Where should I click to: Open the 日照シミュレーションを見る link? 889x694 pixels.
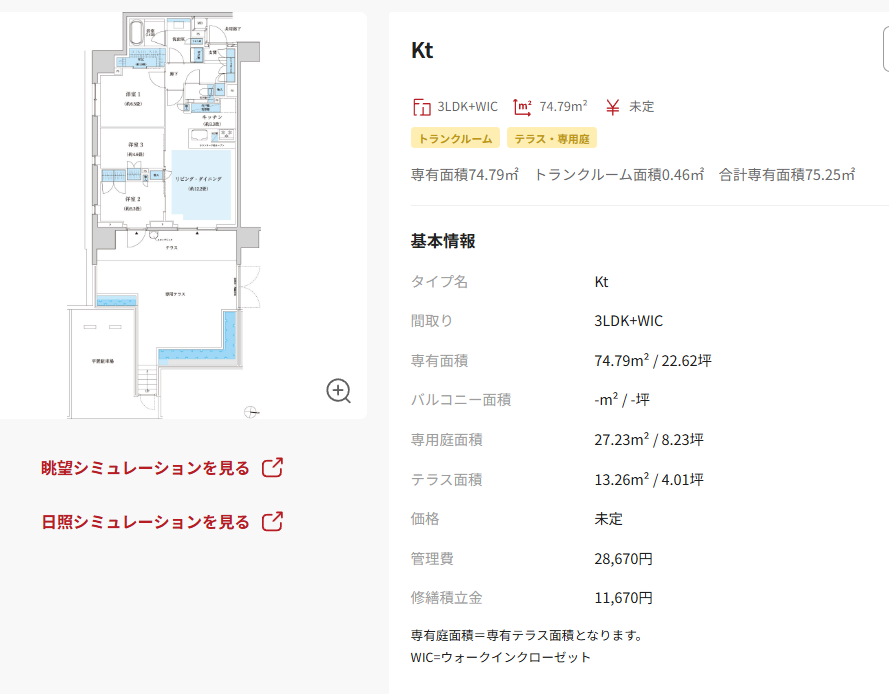click(x=145, y=522)
